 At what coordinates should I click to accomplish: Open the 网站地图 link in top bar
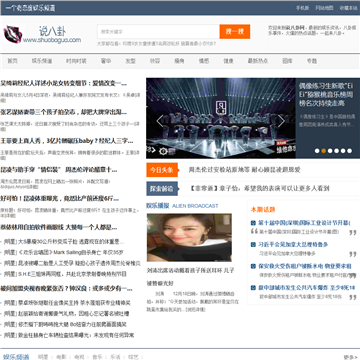tap(324, 8)
